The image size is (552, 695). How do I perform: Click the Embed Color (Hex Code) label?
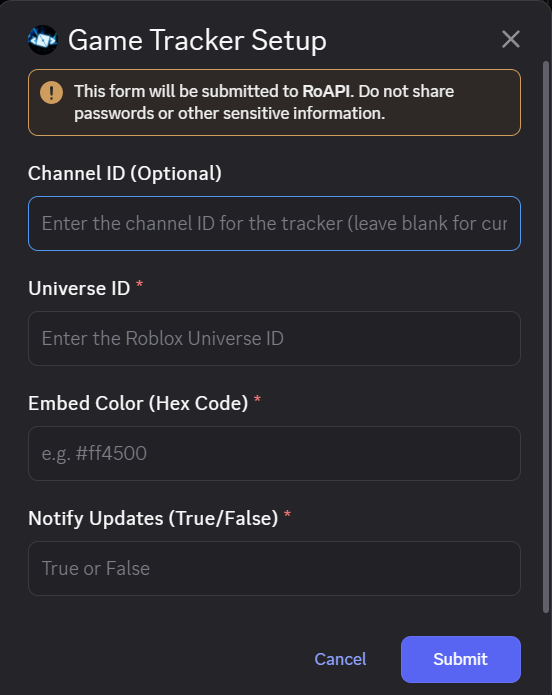pyautogui.click(x=138, y=403)
